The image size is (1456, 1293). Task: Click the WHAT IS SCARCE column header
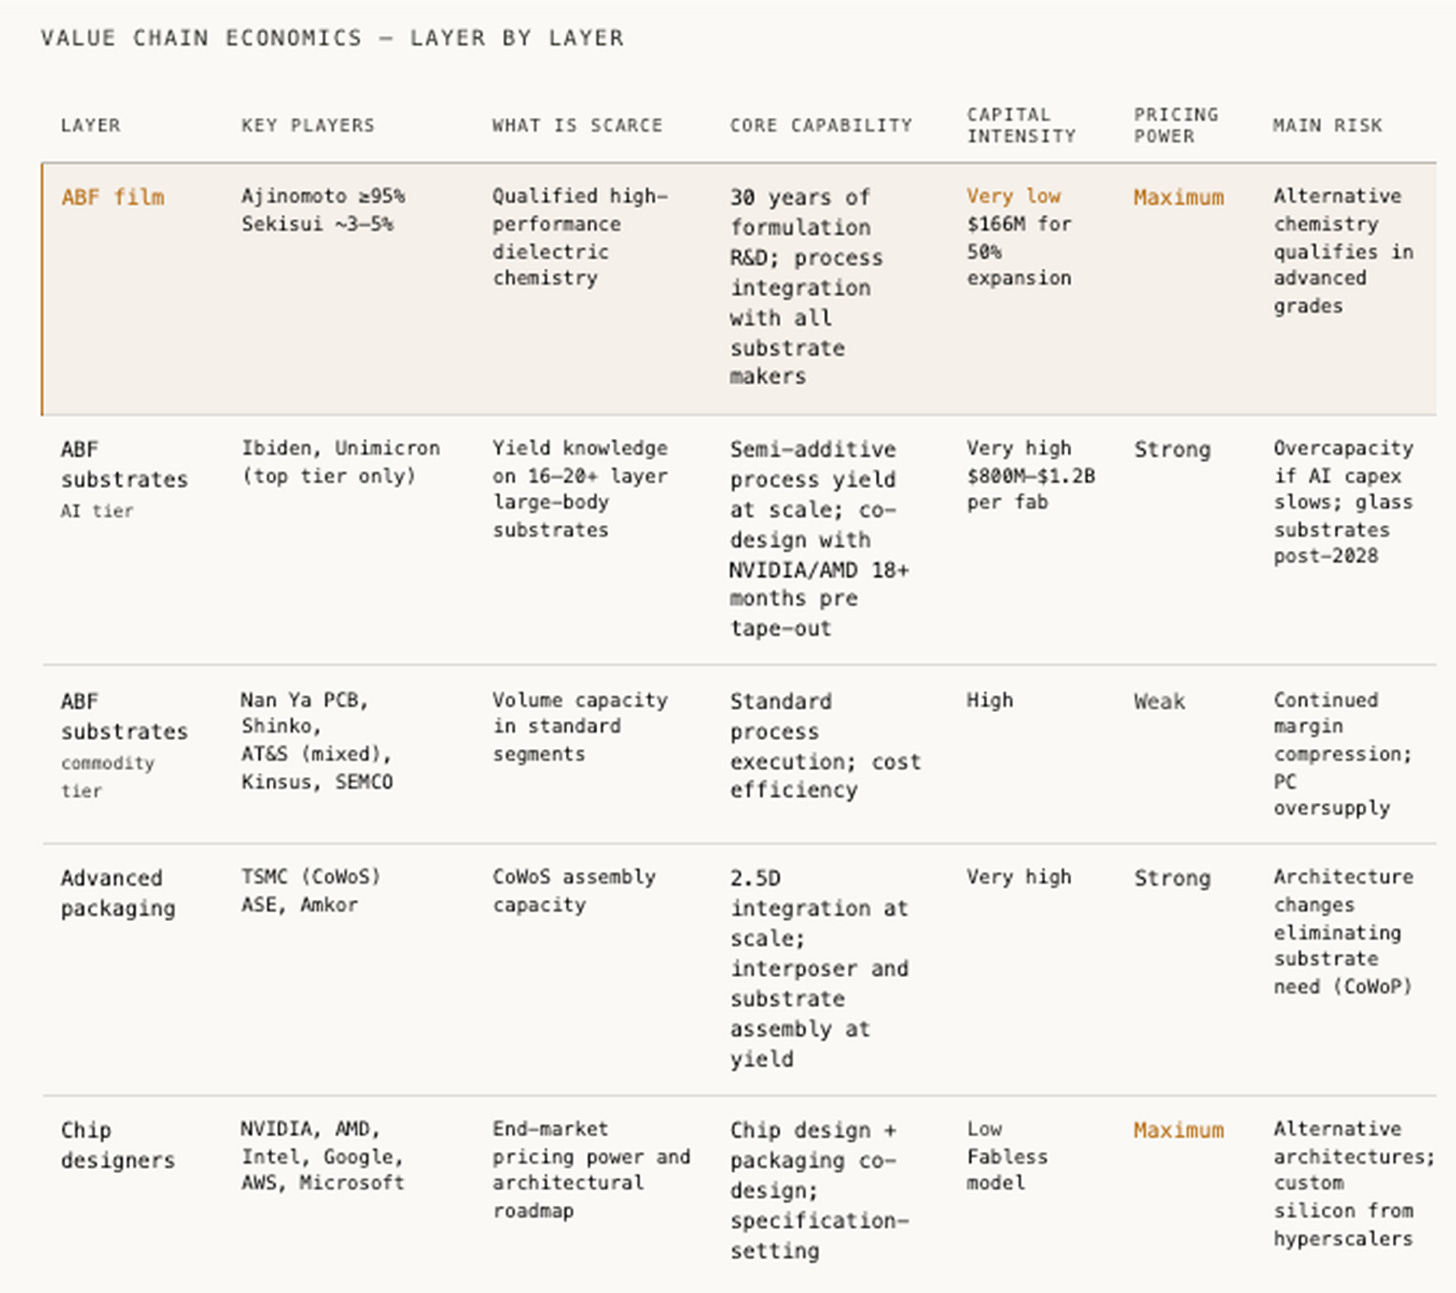tap(577, 125)
